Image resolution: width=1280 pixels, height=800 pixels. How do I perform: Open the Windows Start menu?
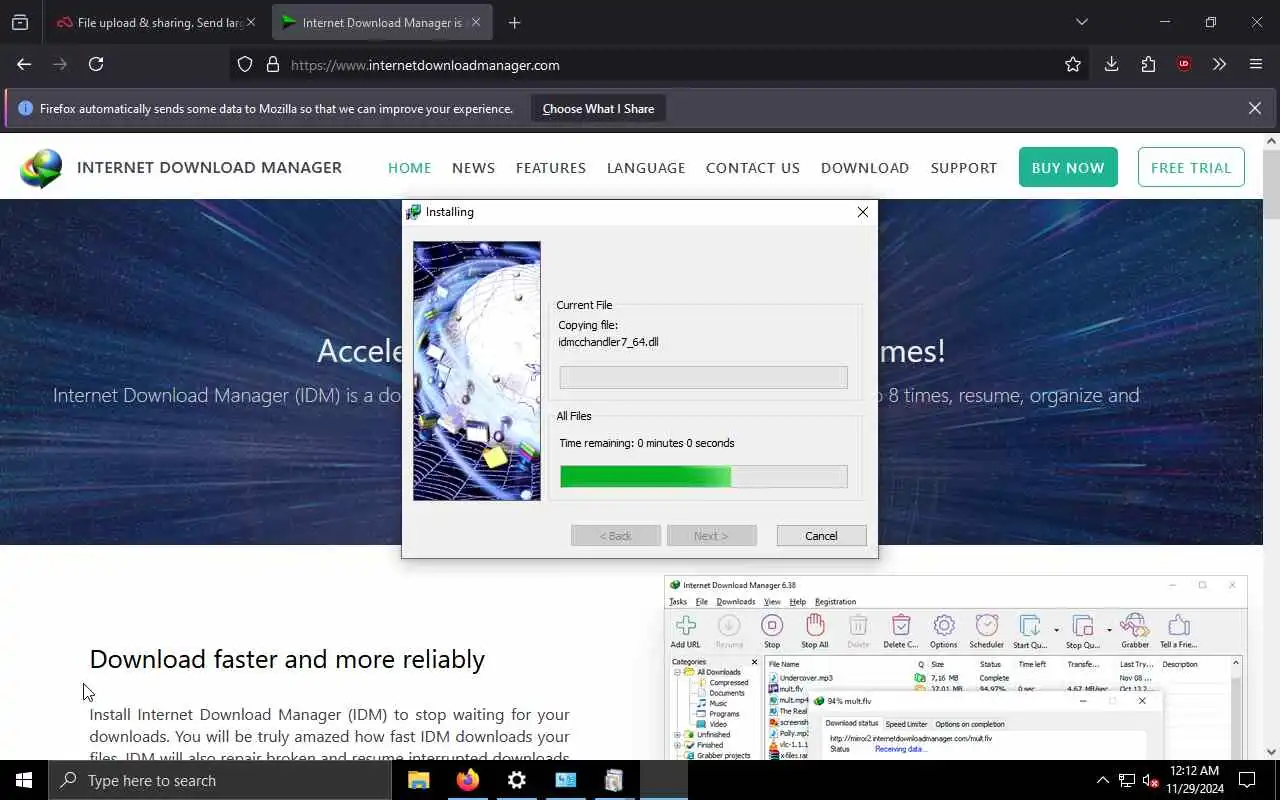click(x=24, y=780)
